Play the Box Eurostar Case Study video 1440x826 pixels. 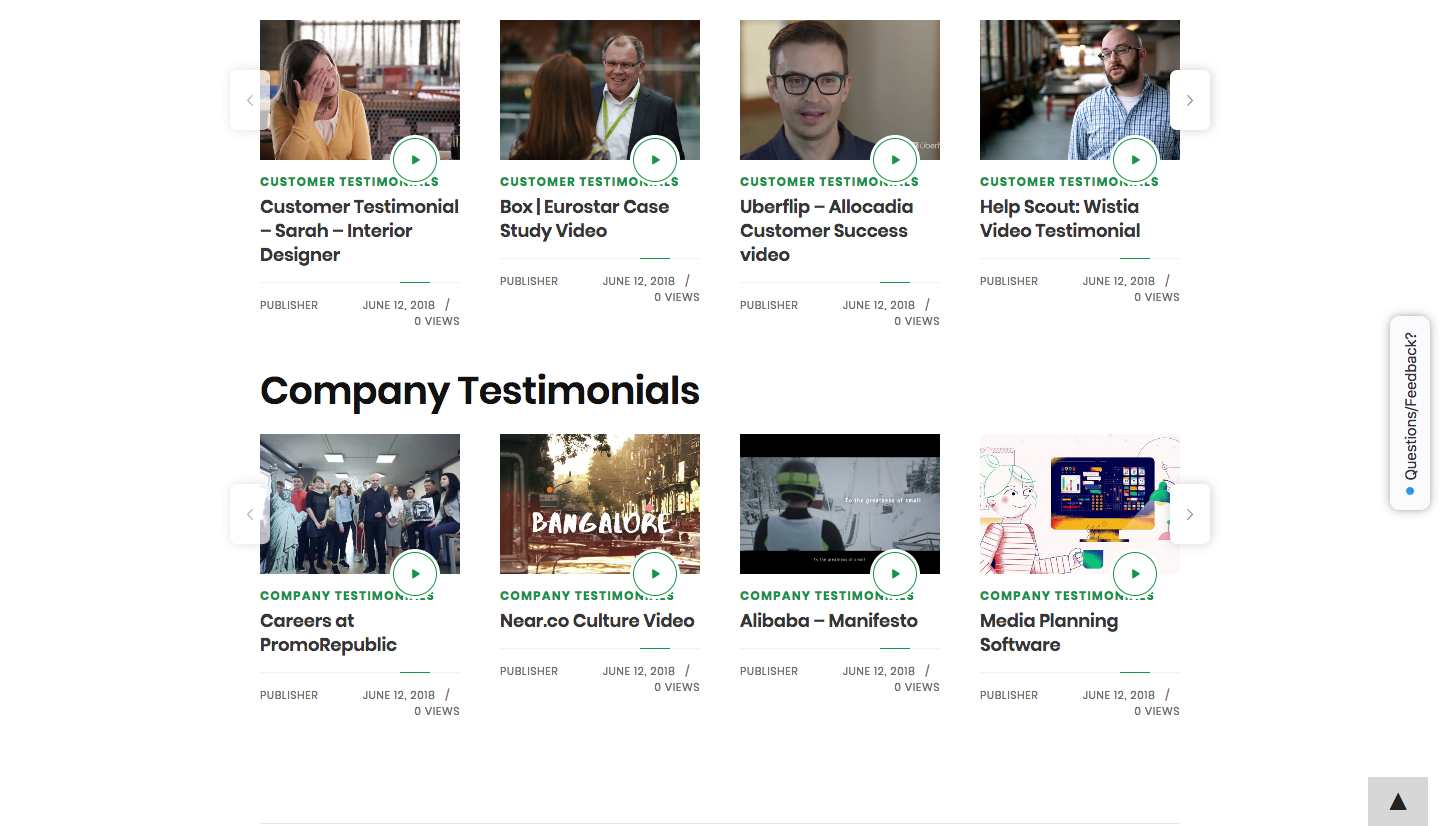click(x=655, y=160)
